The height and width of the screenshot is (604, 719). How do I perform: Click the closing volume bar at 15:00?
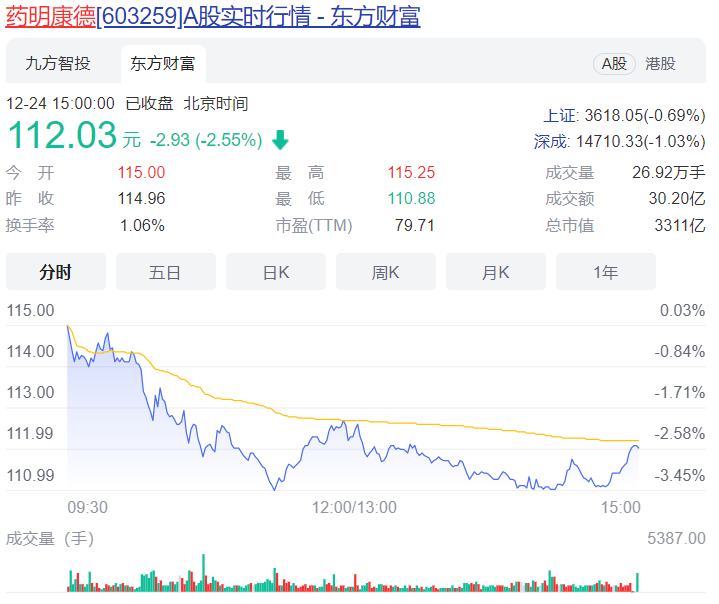point(637,582)
